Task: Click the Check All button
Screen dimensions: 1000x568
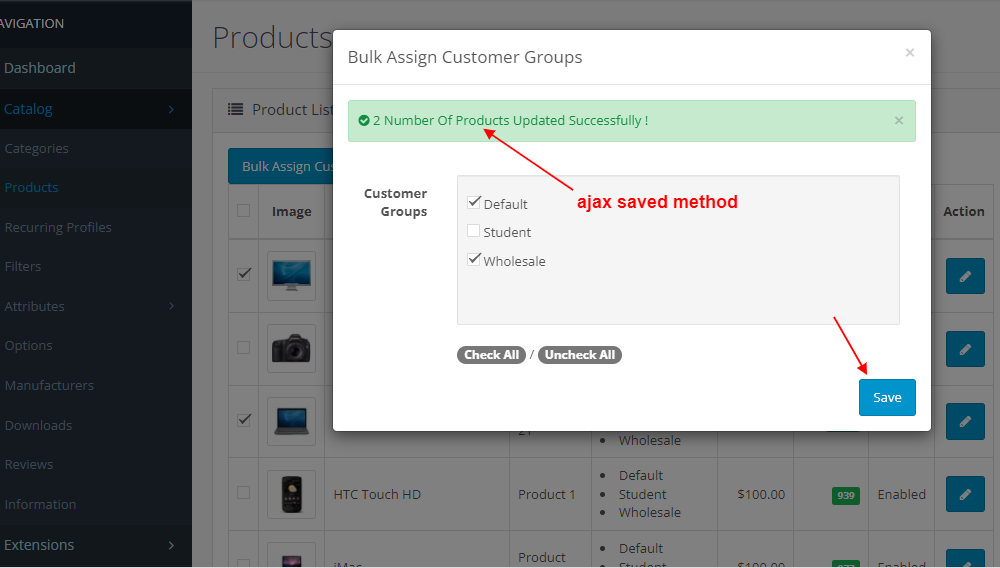Action: point(491,355)
